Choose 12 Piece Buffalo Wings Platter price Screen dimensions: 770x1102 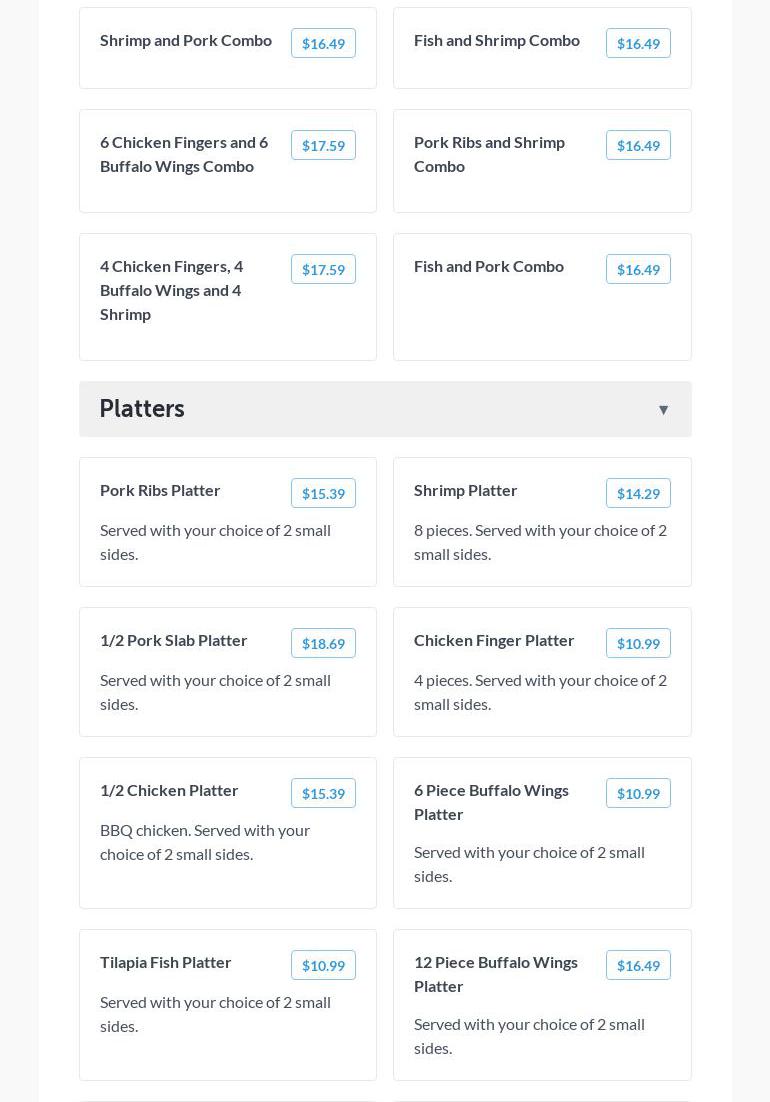638,965
